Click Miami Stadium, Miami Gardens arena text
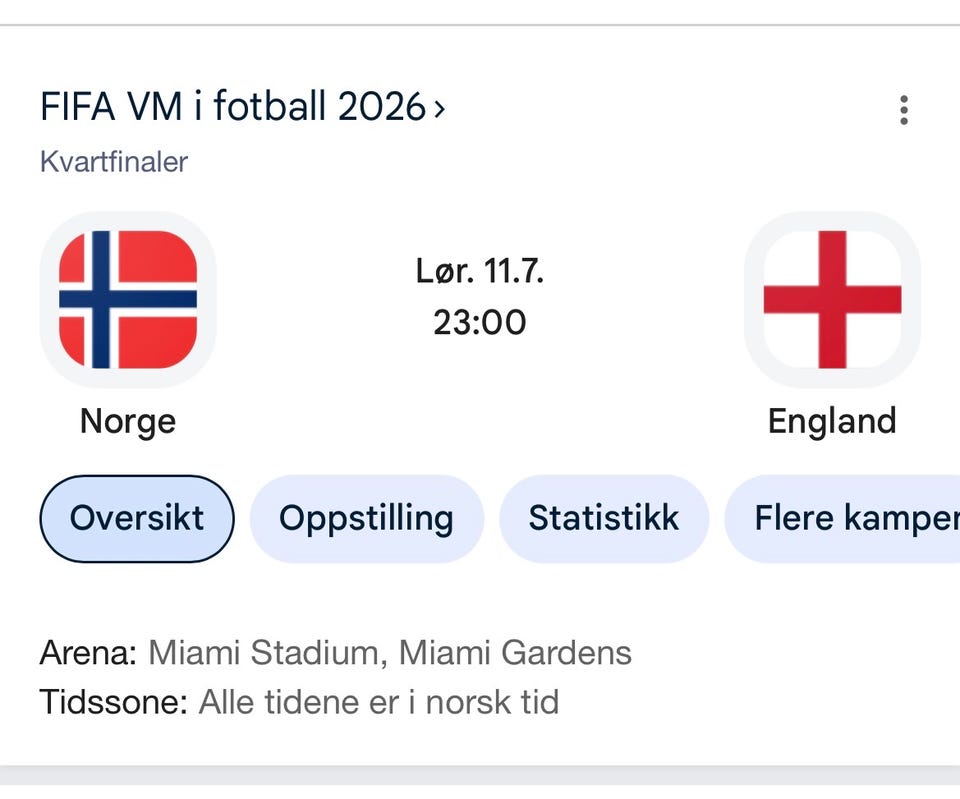Image resolution: width=960 pixels, height=799 pixels. coord(390,653)
